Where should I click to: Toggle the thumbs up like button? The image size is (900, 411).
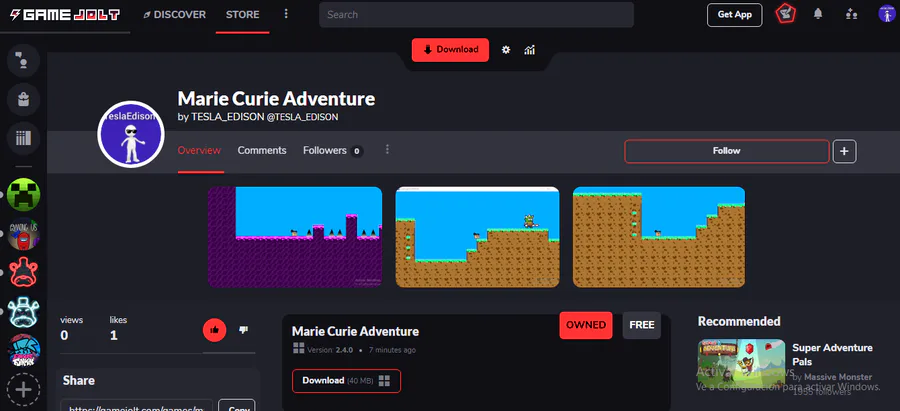click(x=215, y=330)
